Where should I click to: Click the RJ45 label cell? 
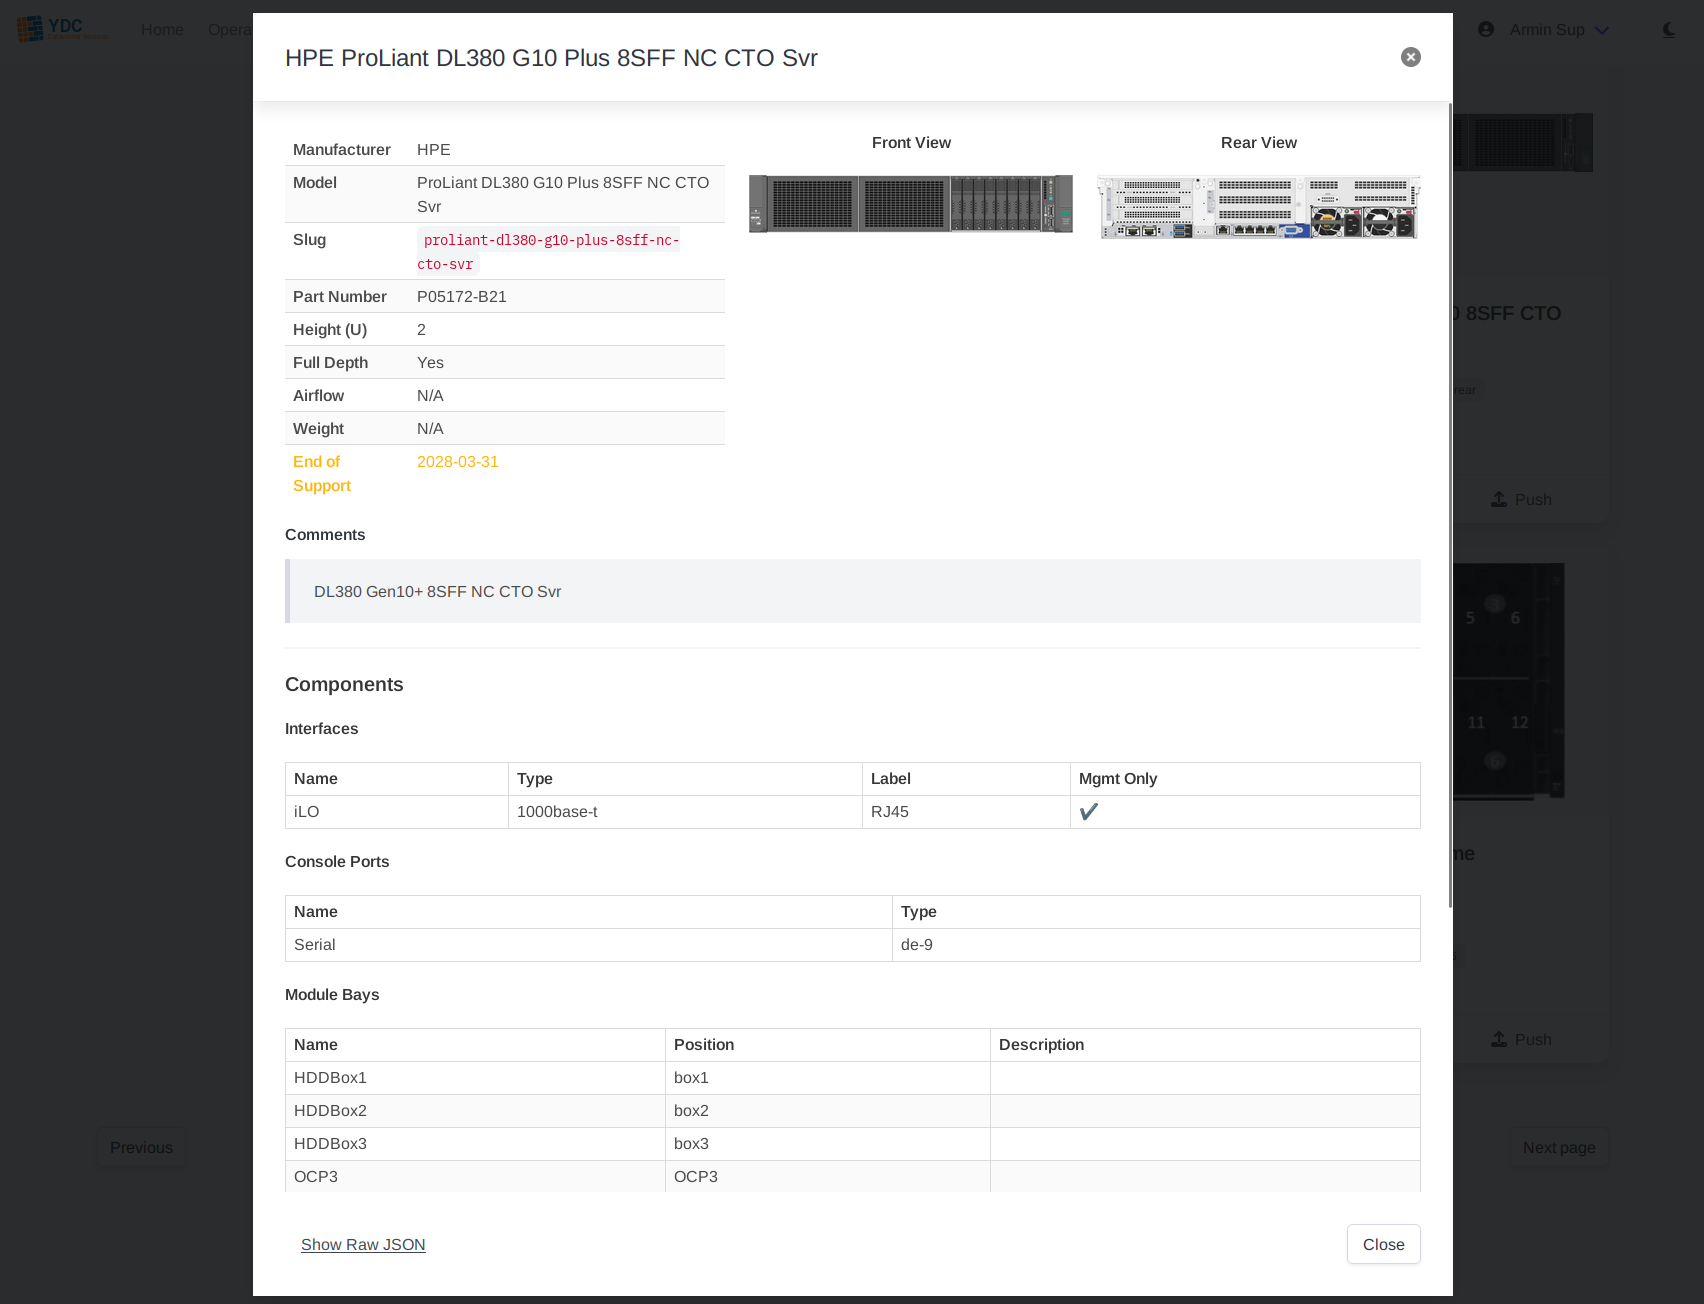coord(966,812)
